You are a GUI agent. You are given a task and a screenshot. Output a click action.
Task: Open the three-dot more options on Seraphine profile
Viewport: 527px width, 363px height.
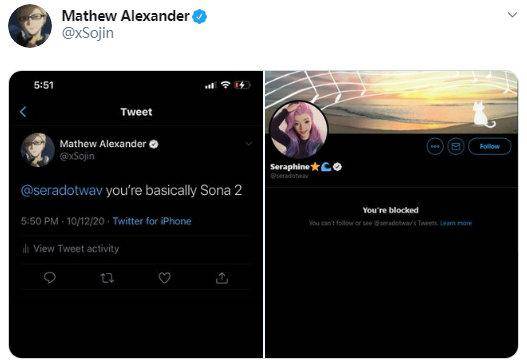point(435,147)
